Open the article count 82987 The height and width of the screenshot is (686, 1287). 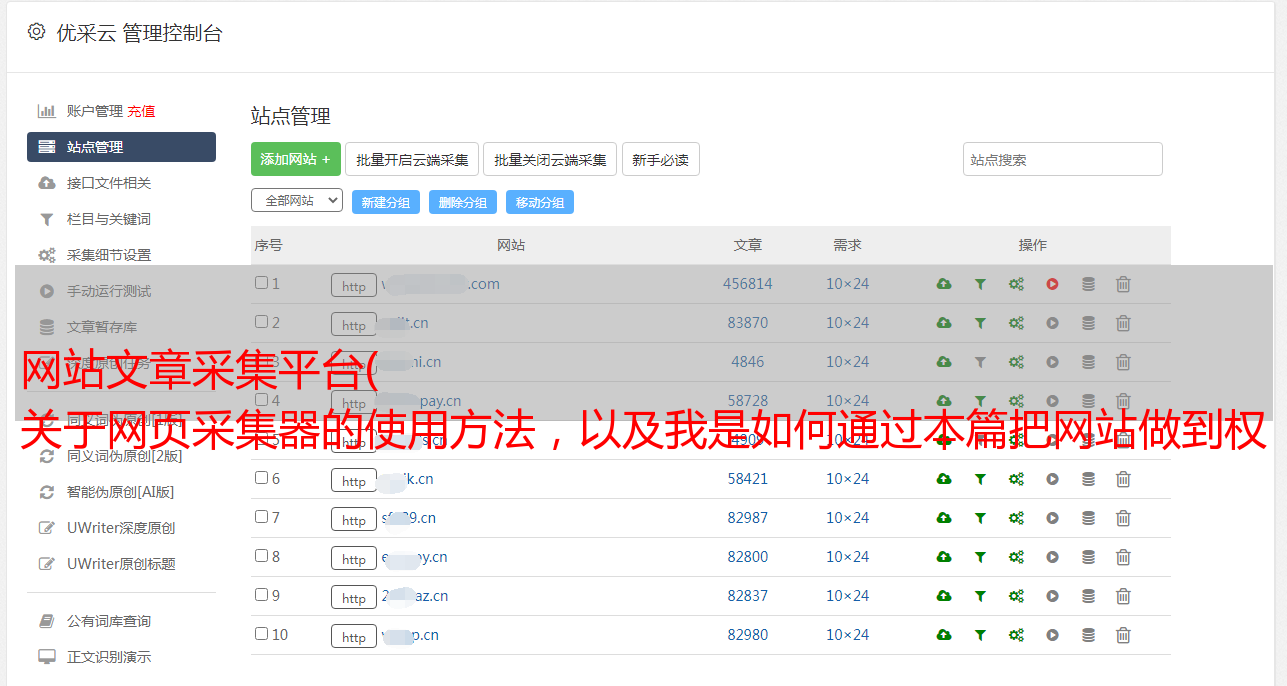[x=748, y=518]
